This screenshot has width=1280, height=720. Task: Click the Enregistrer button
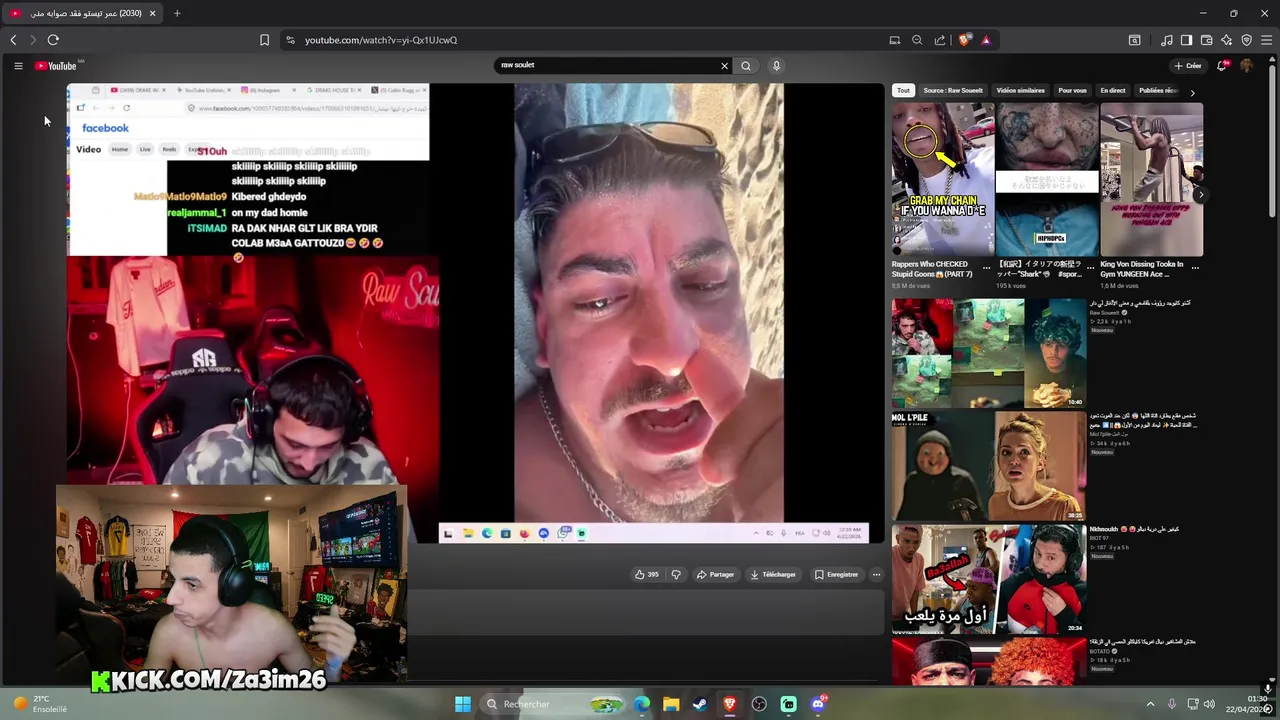tap(836, 574)
